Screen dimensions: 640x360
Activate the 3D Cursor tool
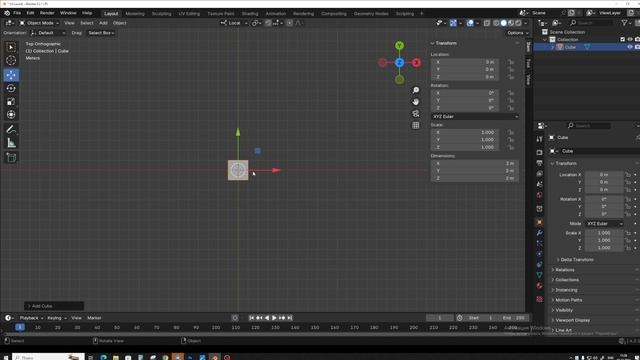(x=11, y=60)
